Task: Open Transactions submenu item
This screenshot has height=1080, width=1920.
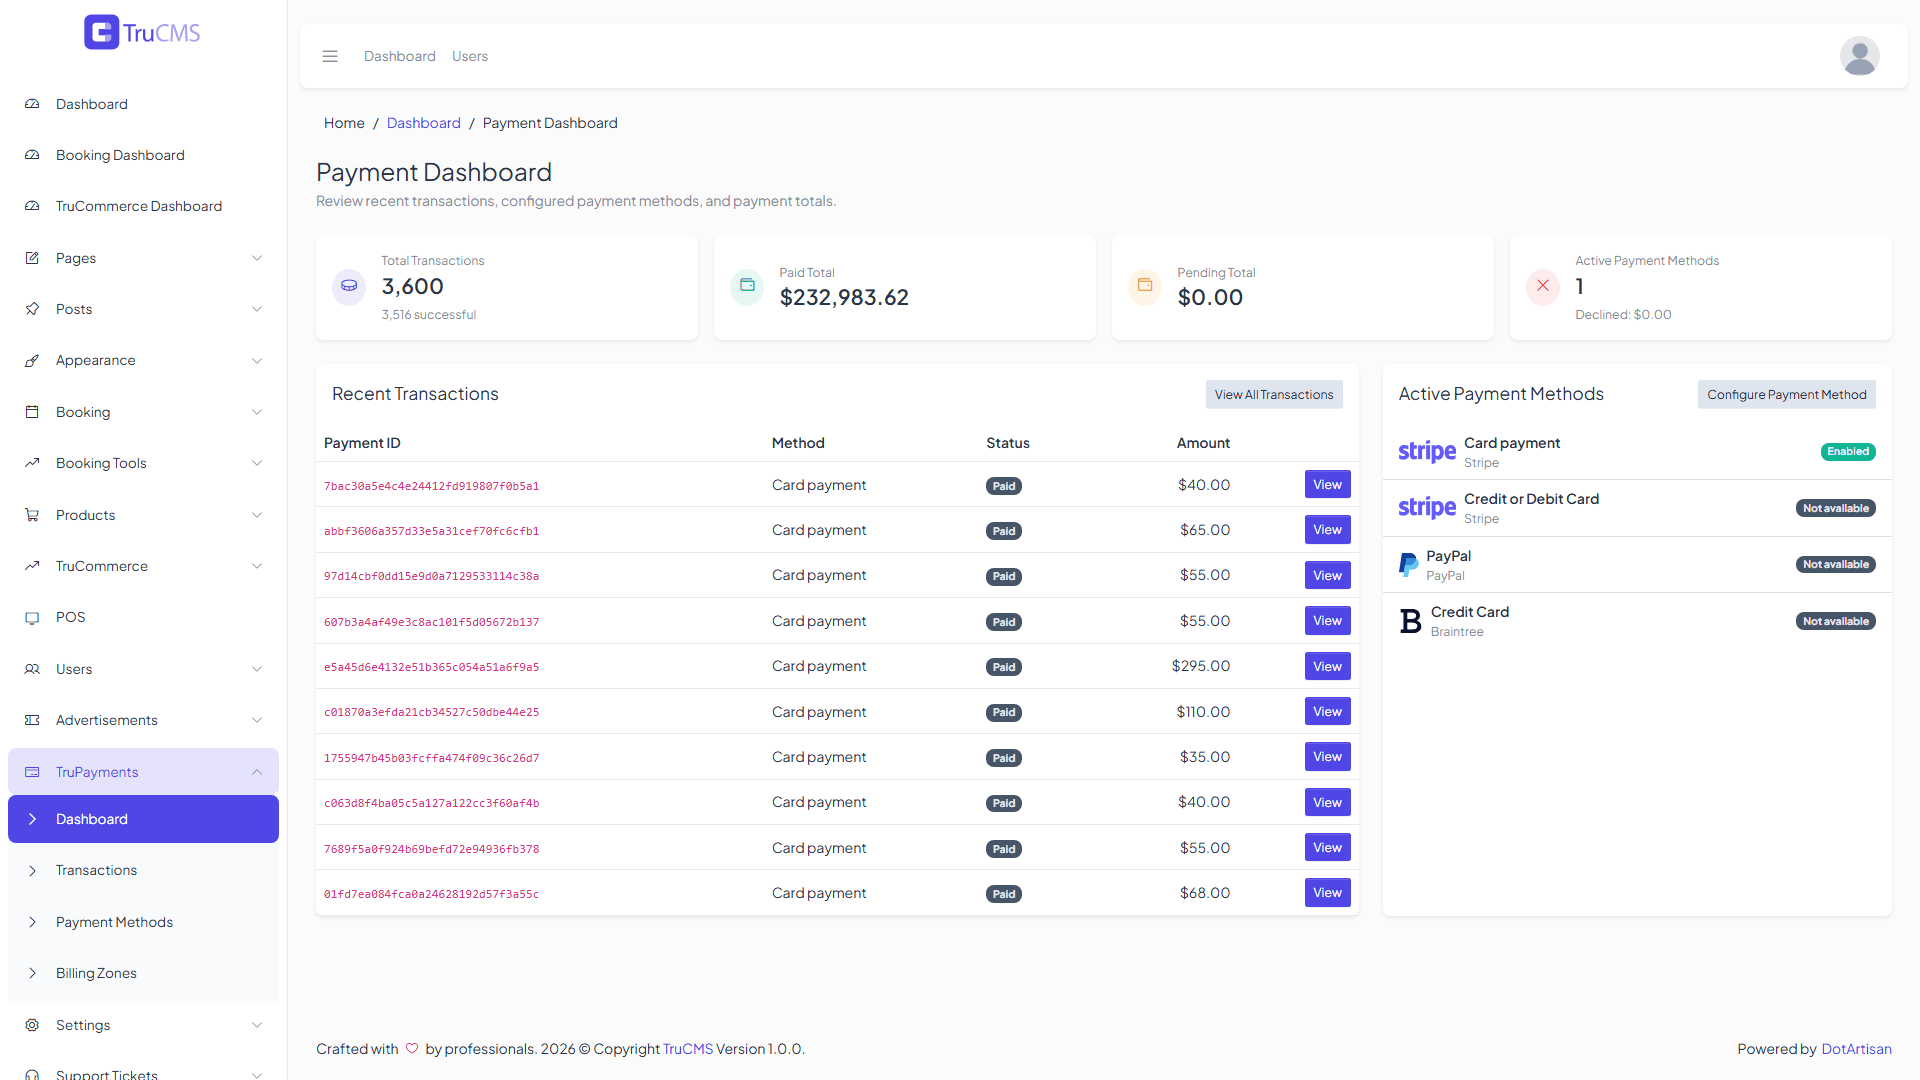Action: point(143,870)
